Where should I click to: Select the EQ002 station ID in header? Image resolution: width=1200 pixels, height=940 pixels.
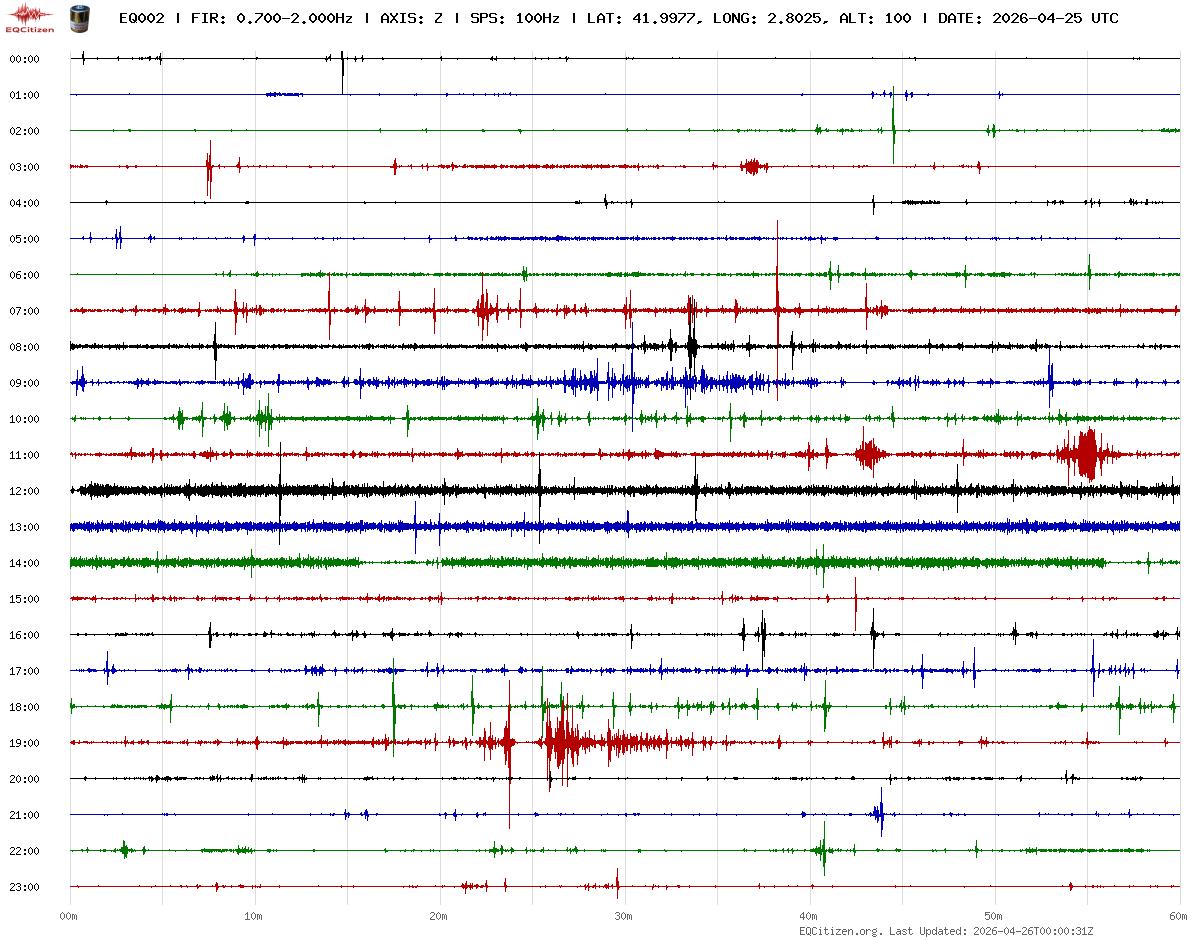[141, 19]
